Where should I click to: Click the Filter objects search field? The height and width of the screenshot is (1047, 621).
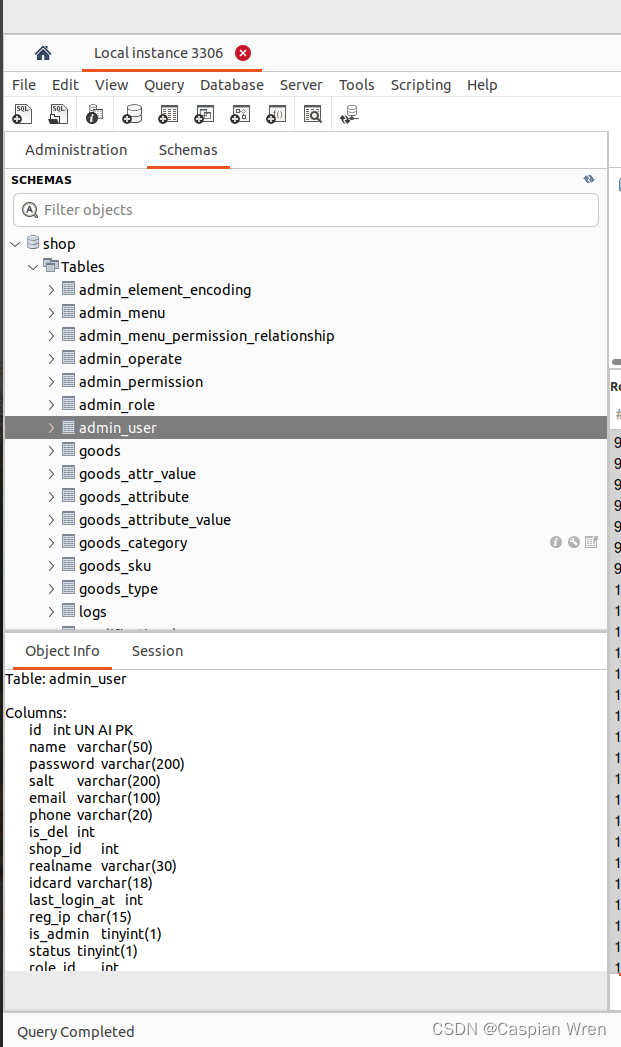306,210
